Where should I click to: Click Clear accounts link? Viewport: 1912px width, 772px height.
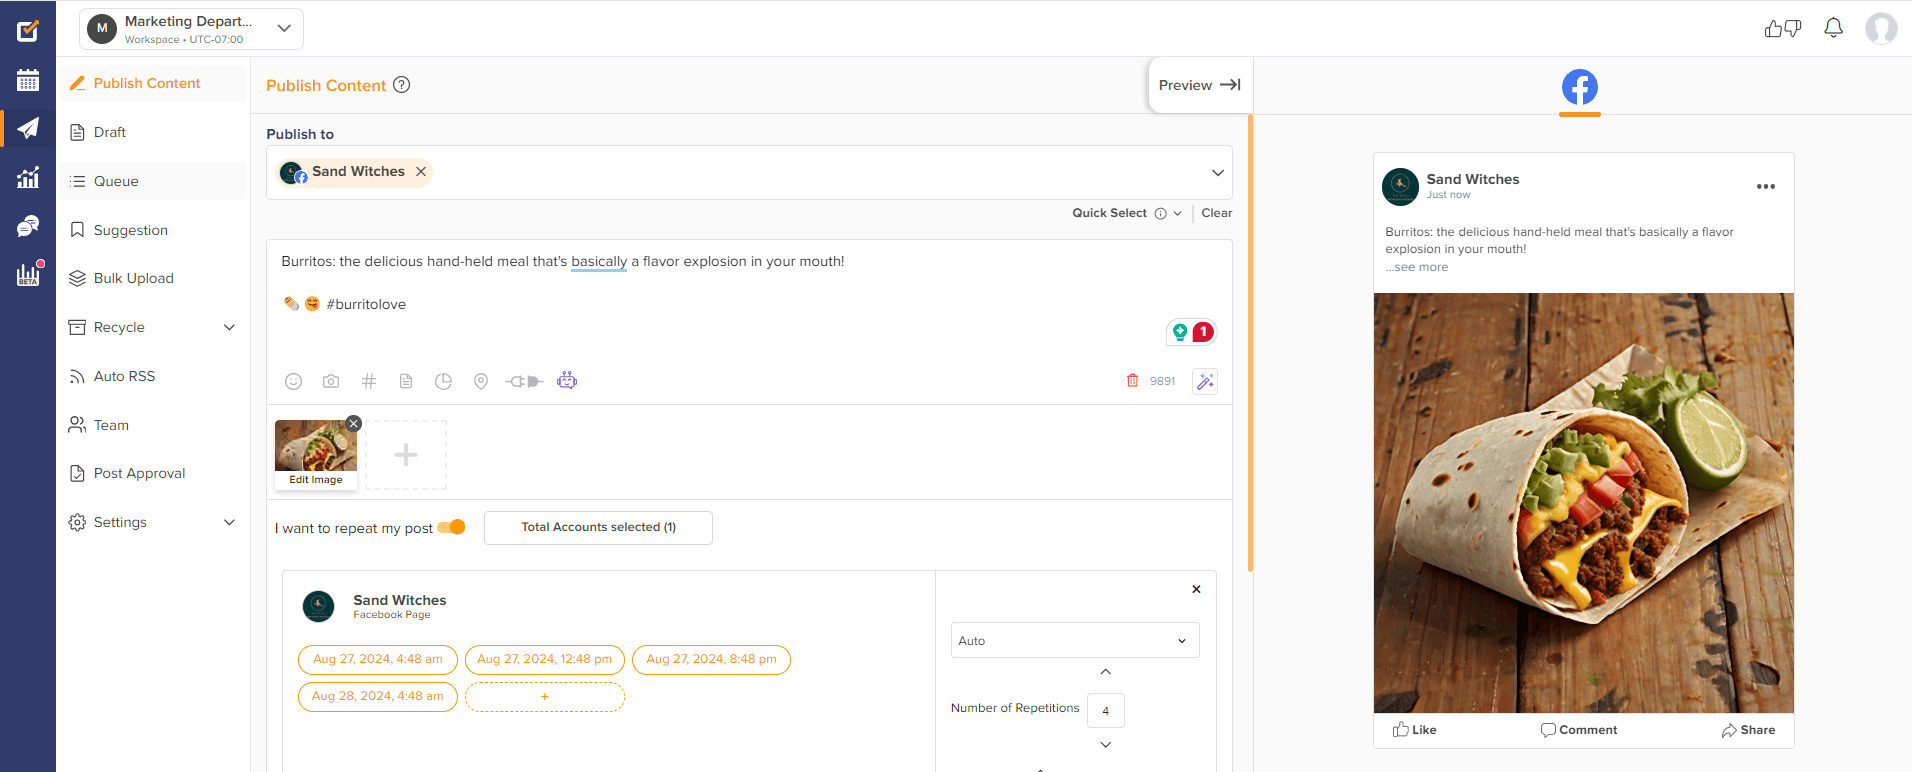click(1216, 213)
